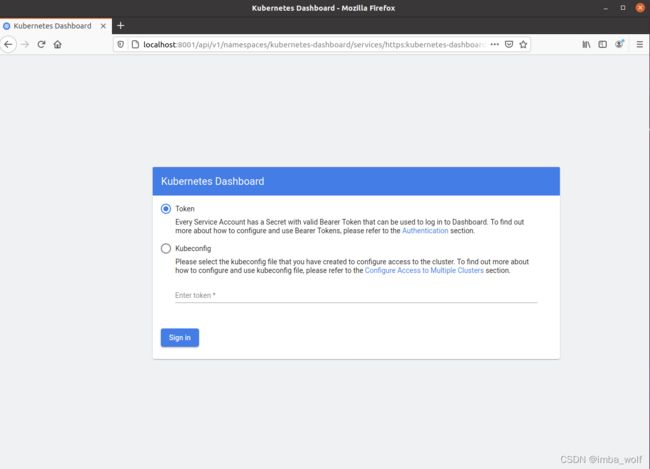This screenshot has width=650, height=469.
Task: Go back with the Firefox back arrow
Action: coord(8,44)
